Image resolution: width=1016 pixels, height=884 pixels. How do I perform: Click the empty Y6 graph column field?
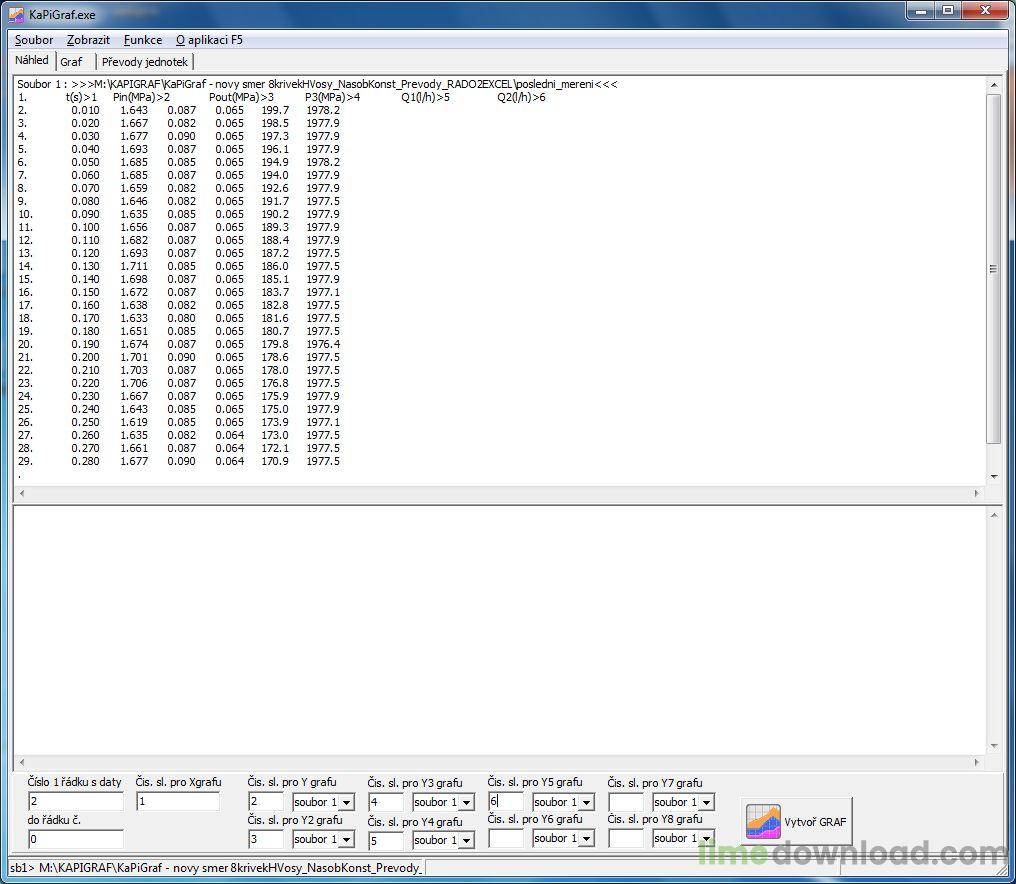(506, 838)
